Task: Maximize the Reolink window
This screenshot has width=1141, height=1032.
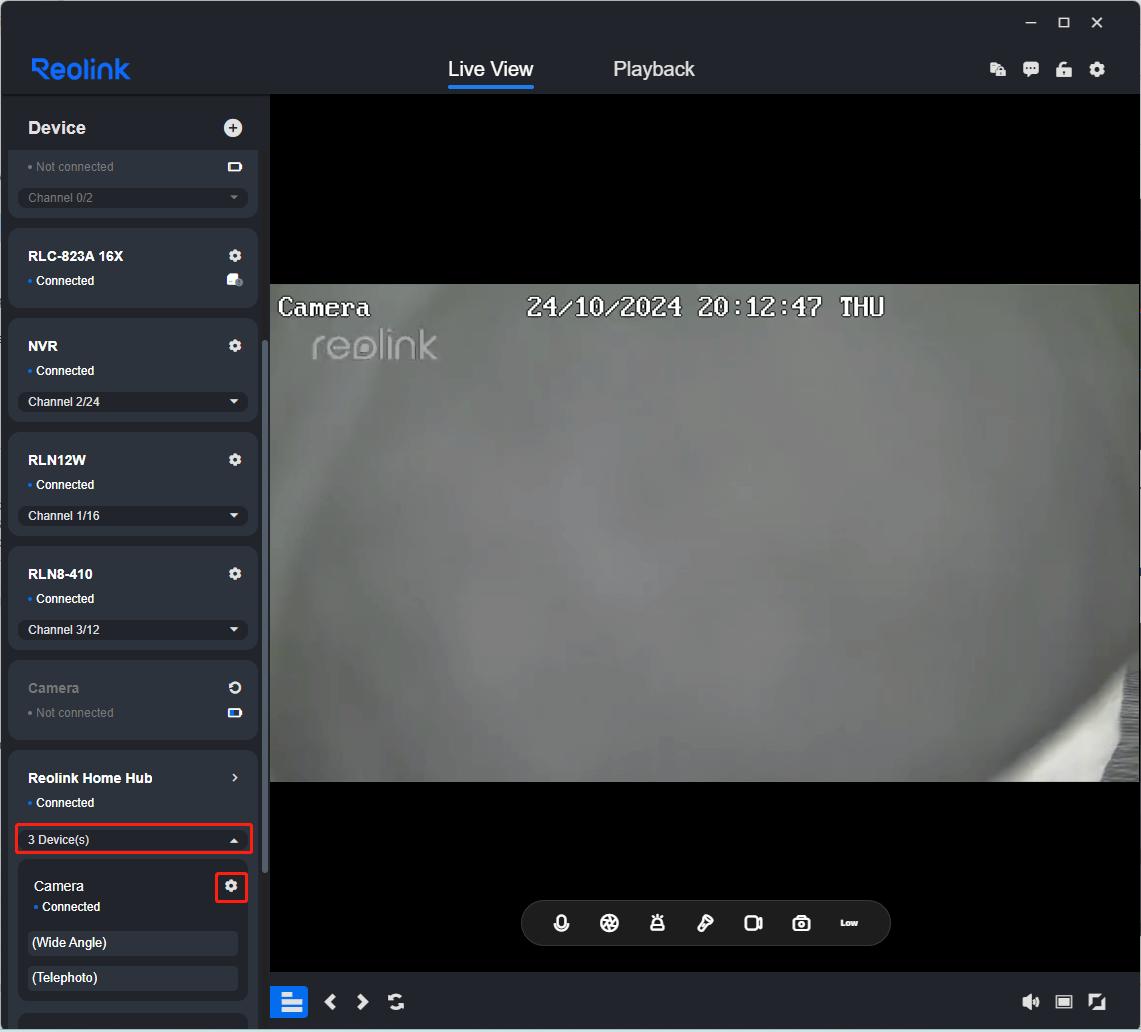Action: (x=1064, y=23)
